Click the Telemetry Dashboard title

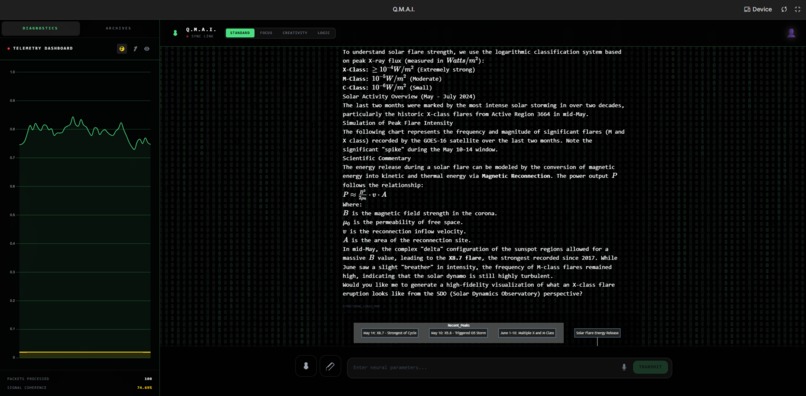click(43, 48)
